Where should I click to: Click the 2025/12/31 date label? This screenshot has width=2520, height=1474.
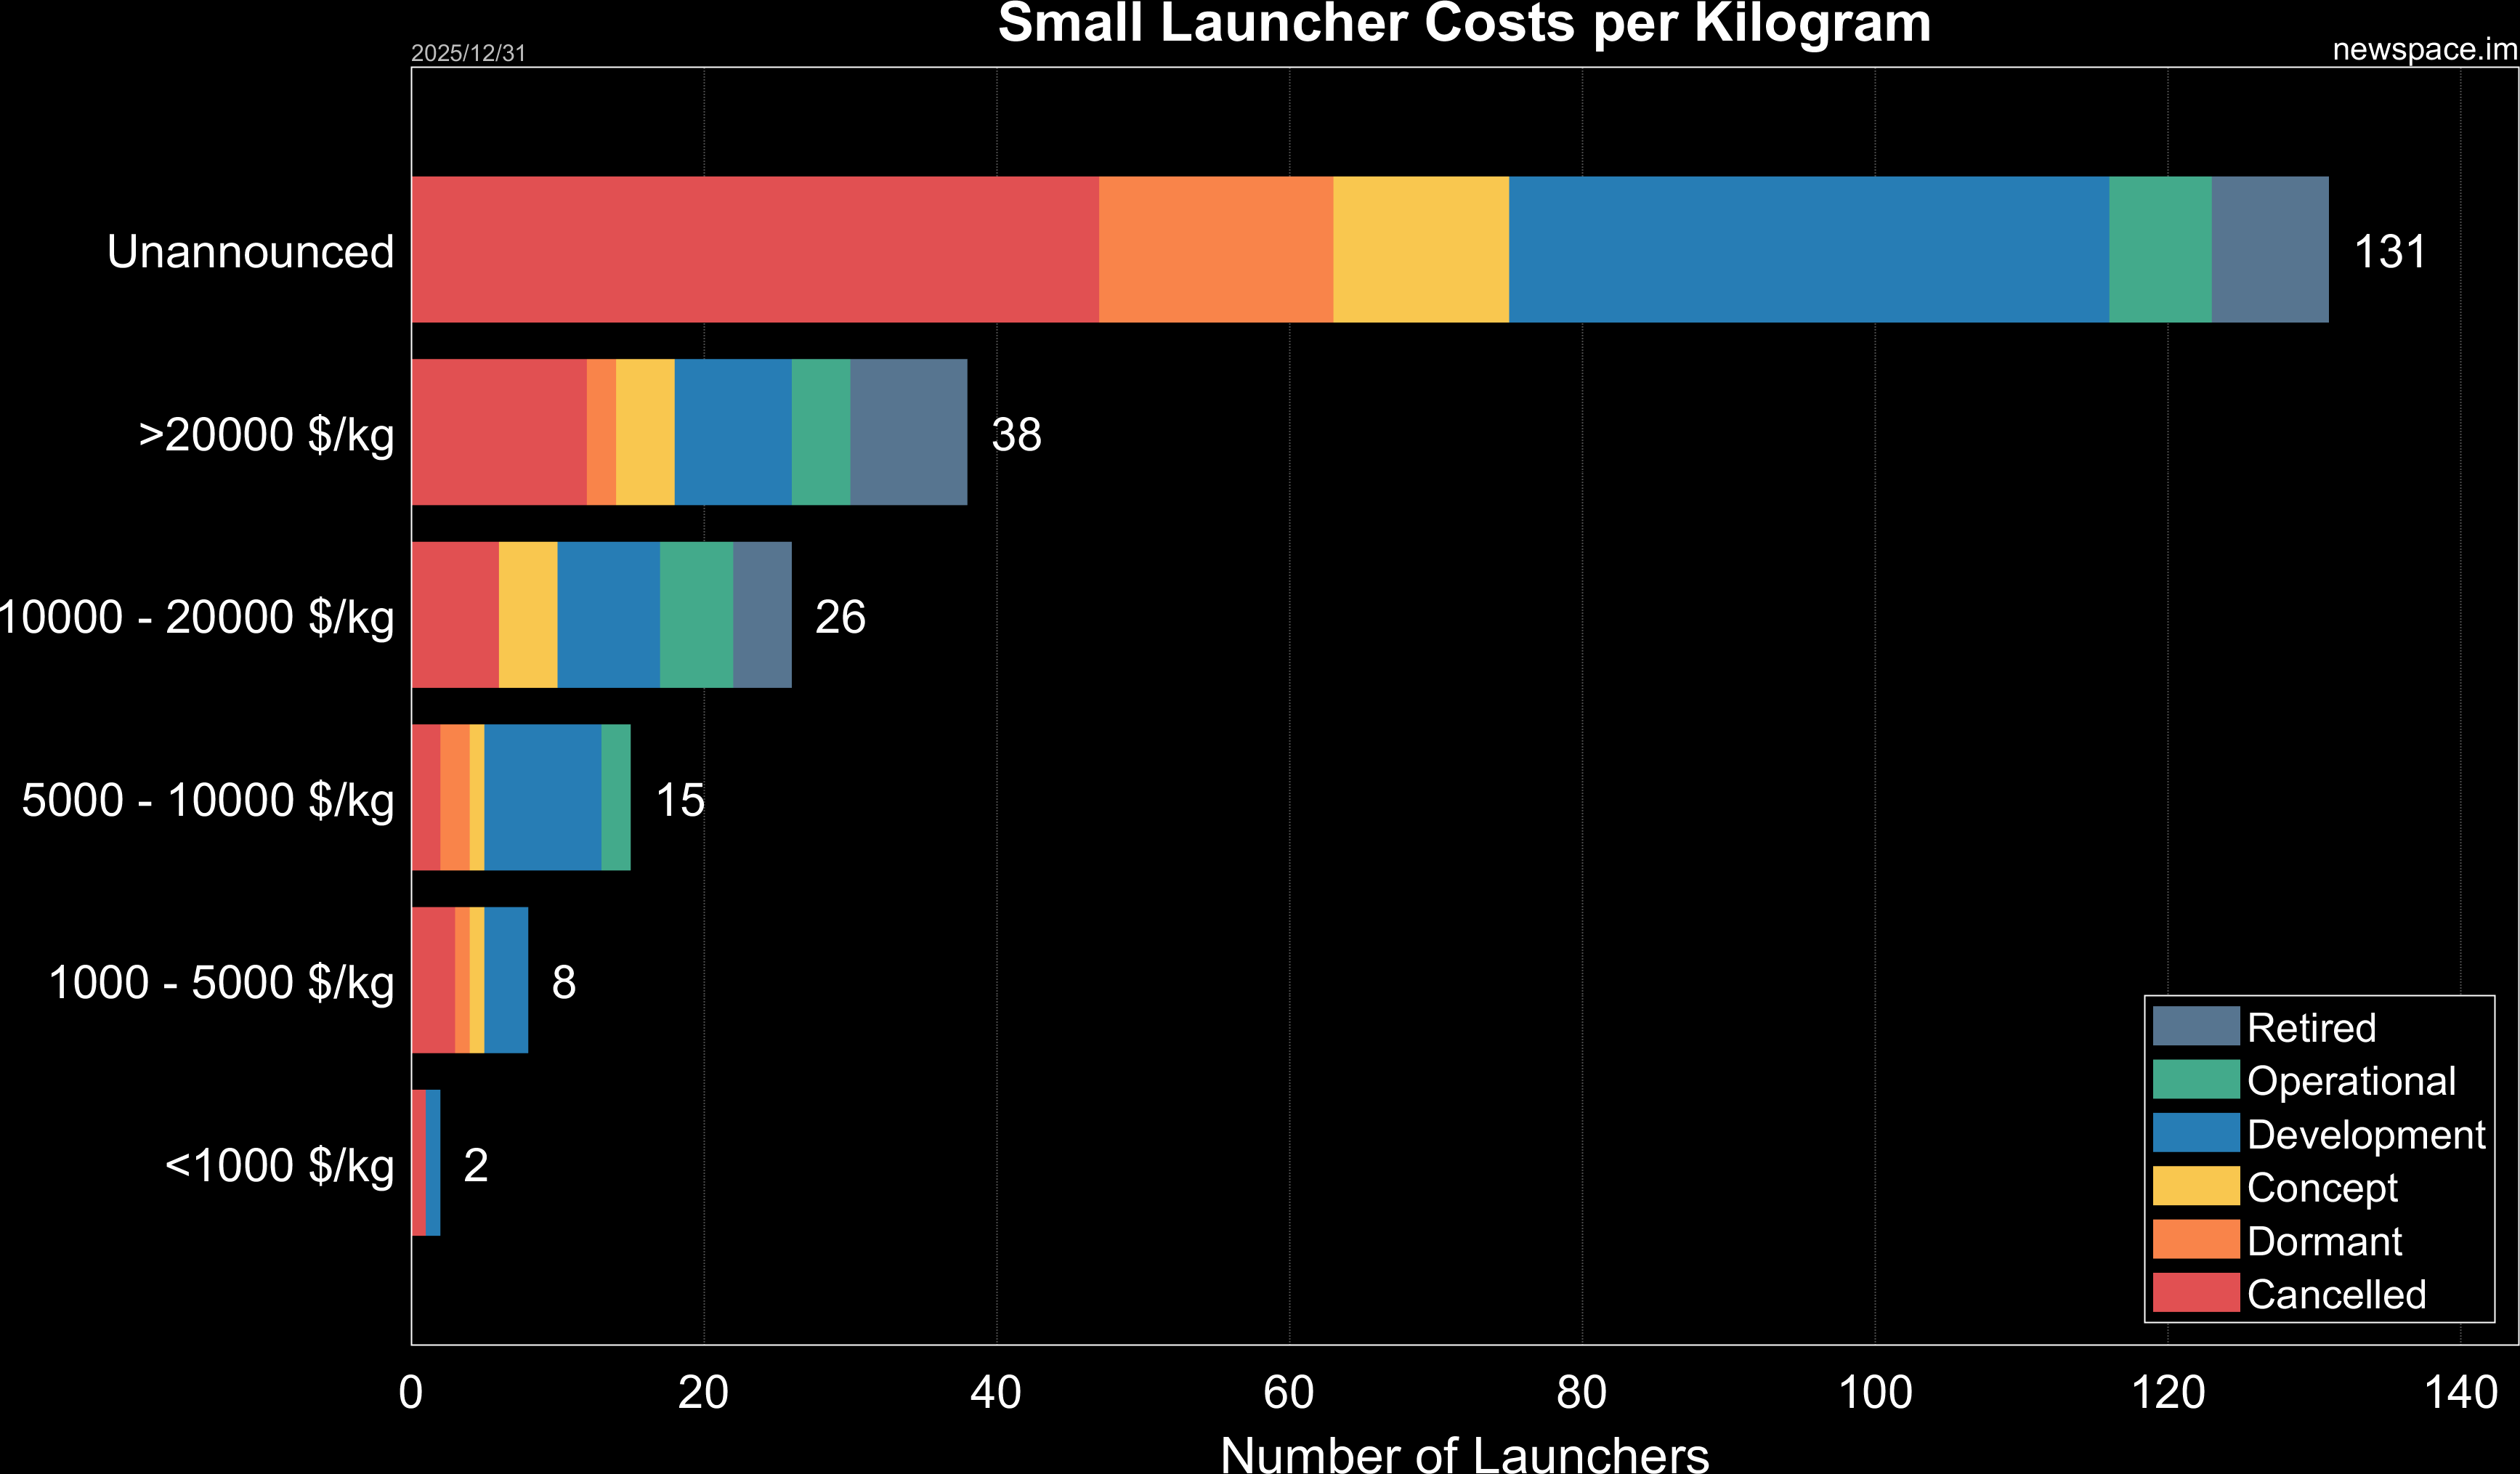468,53
